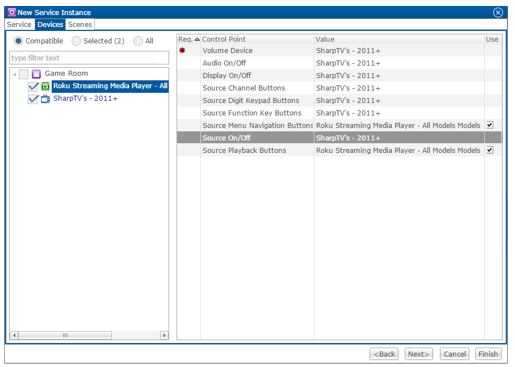Viewport: 515px width, 367px height.
Task: Click the Value cell for Source Function Key Buttons
Action: 399,113
